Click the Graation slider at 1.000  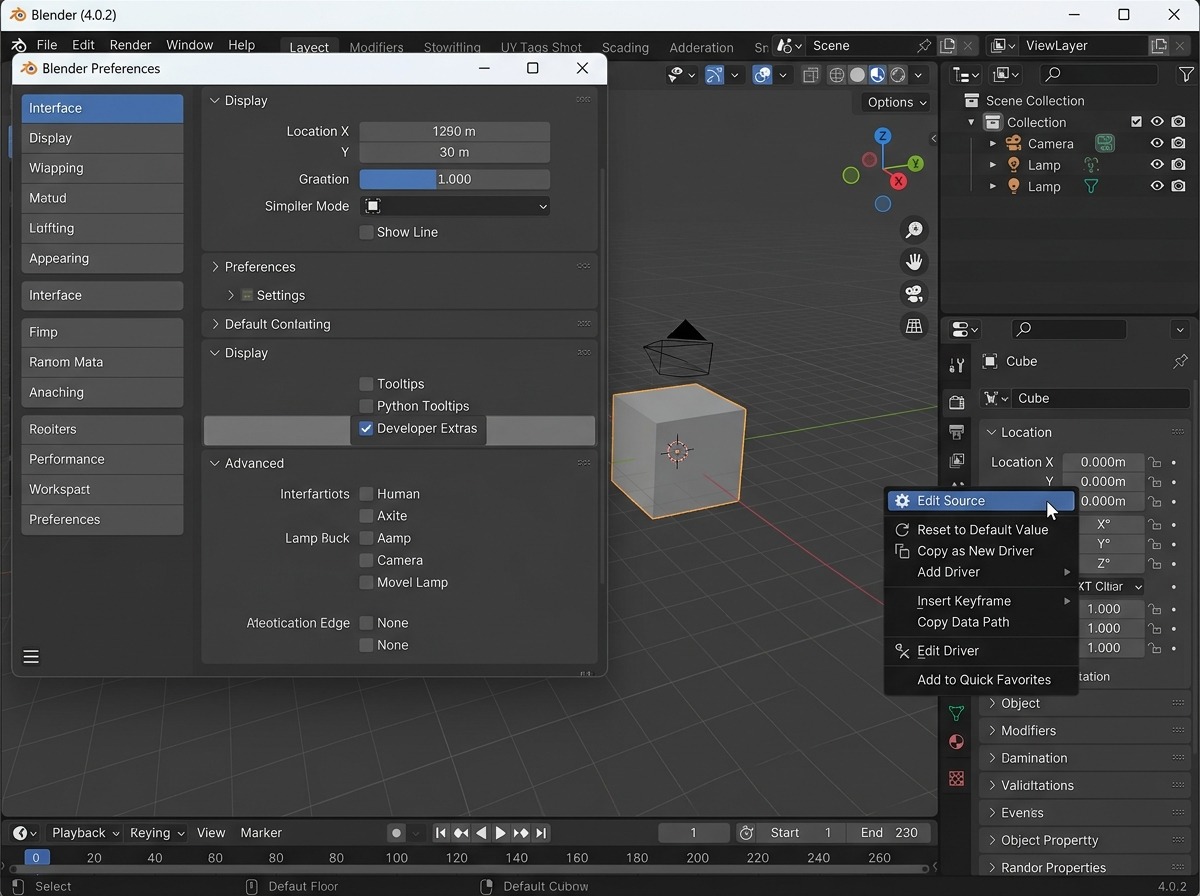coord(455,179)
